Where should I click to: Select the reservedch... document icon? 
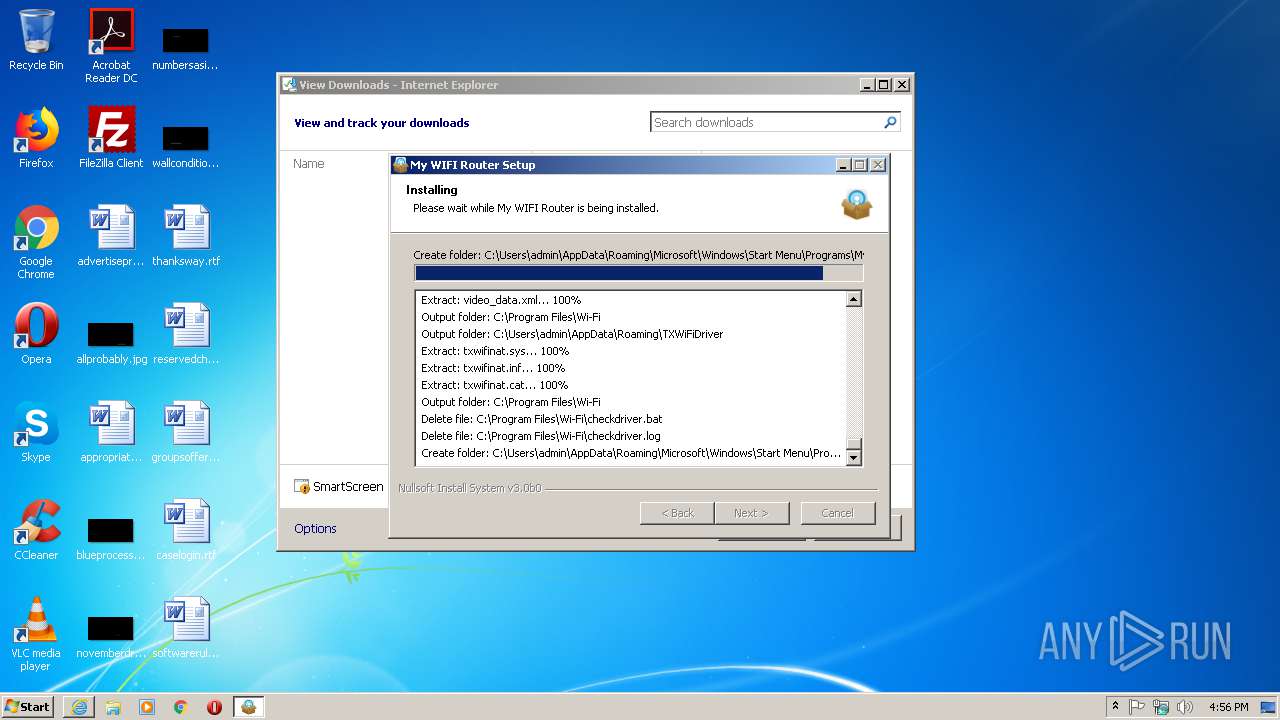[x=186, y=334]
